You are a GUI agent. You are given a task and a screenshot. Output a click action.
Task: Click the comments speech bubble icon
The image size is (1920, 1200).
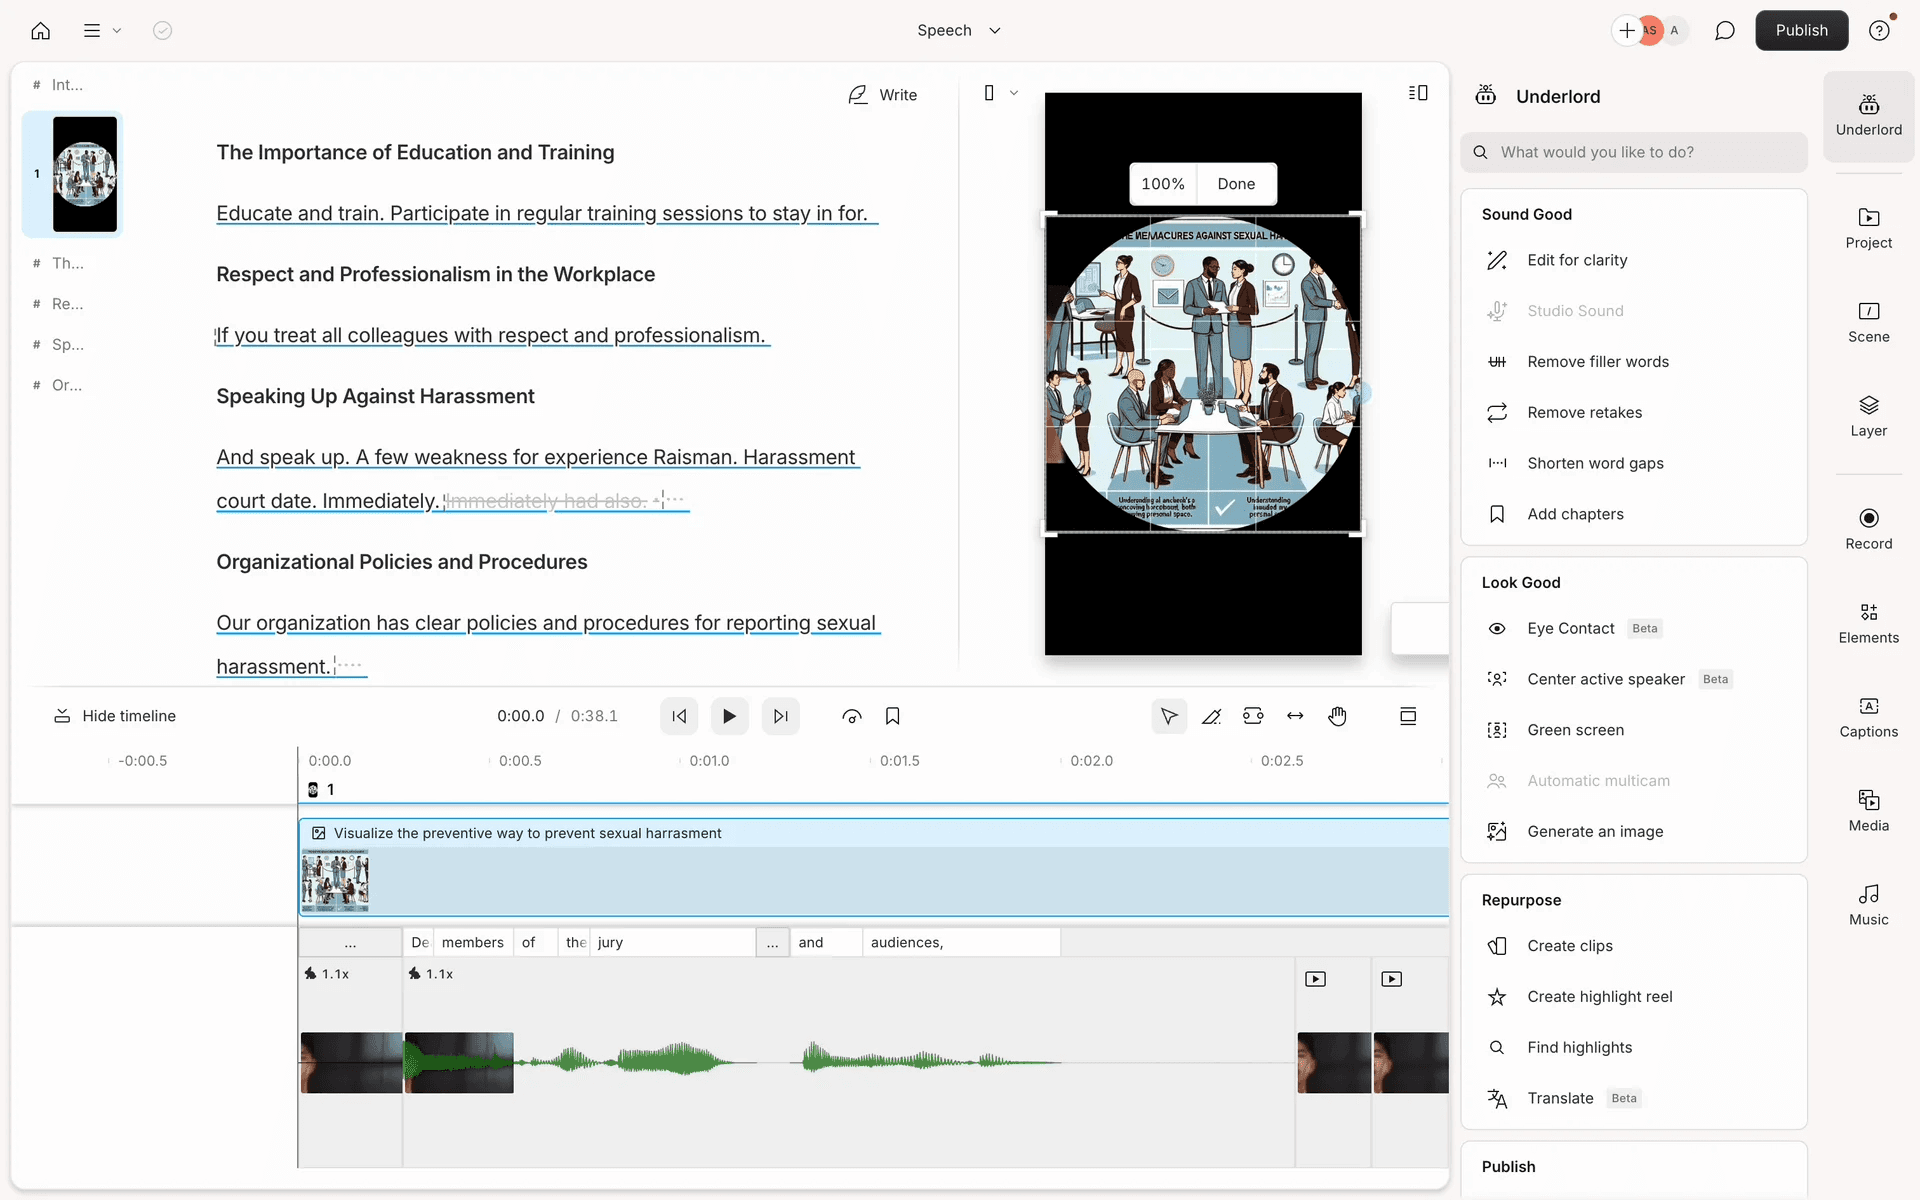(x=1724, y=30)
